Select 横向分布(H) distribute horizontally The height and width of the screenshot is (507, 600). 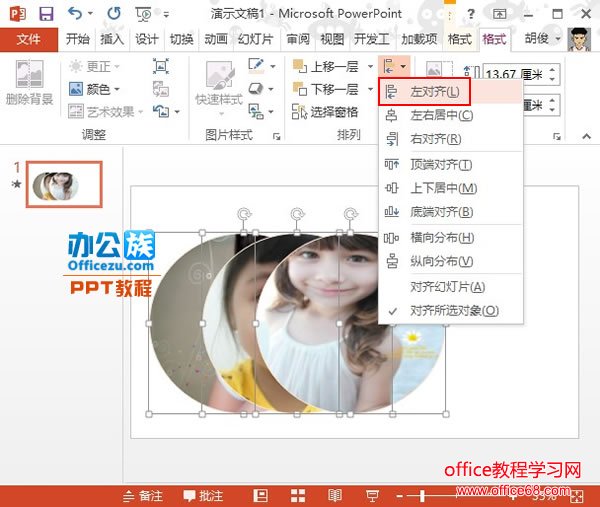click(450, 238)
